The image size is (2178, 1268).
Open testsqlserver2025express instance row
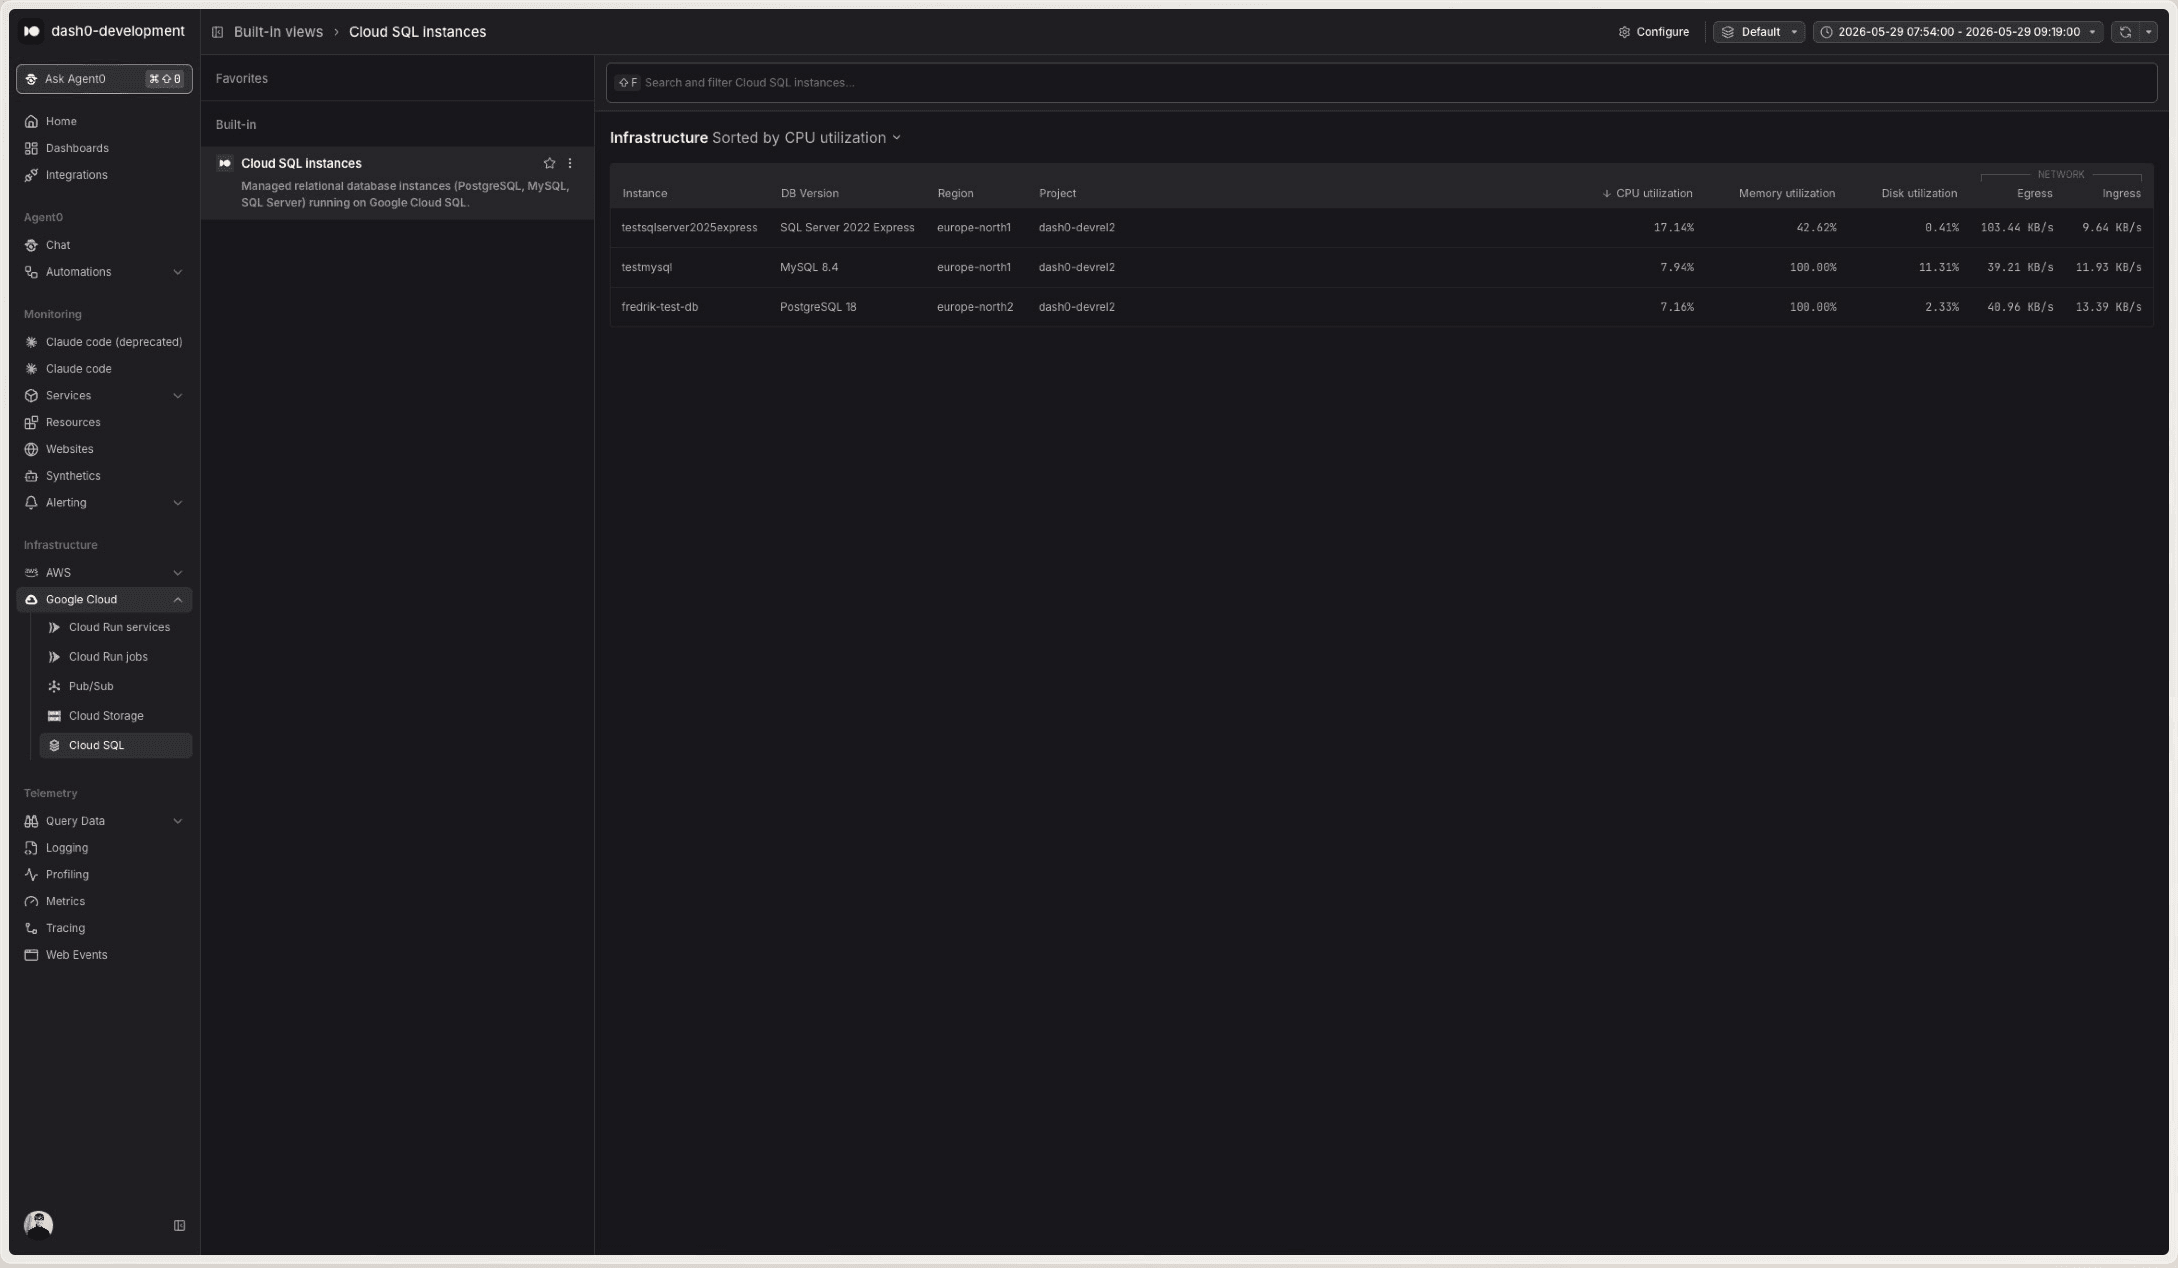tap(1381, 228)
